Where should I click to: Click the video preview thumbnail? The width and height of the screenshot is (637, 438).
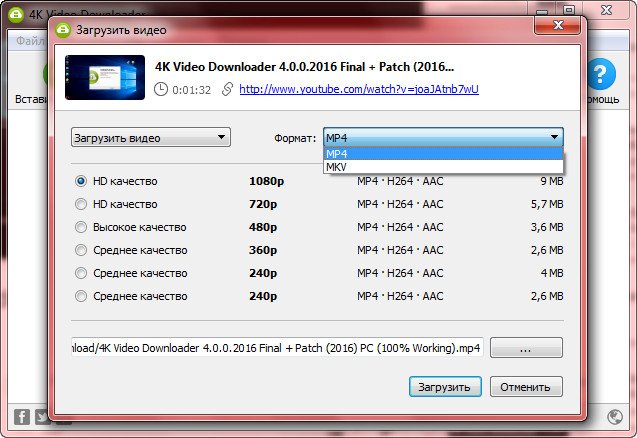[105, 78]
